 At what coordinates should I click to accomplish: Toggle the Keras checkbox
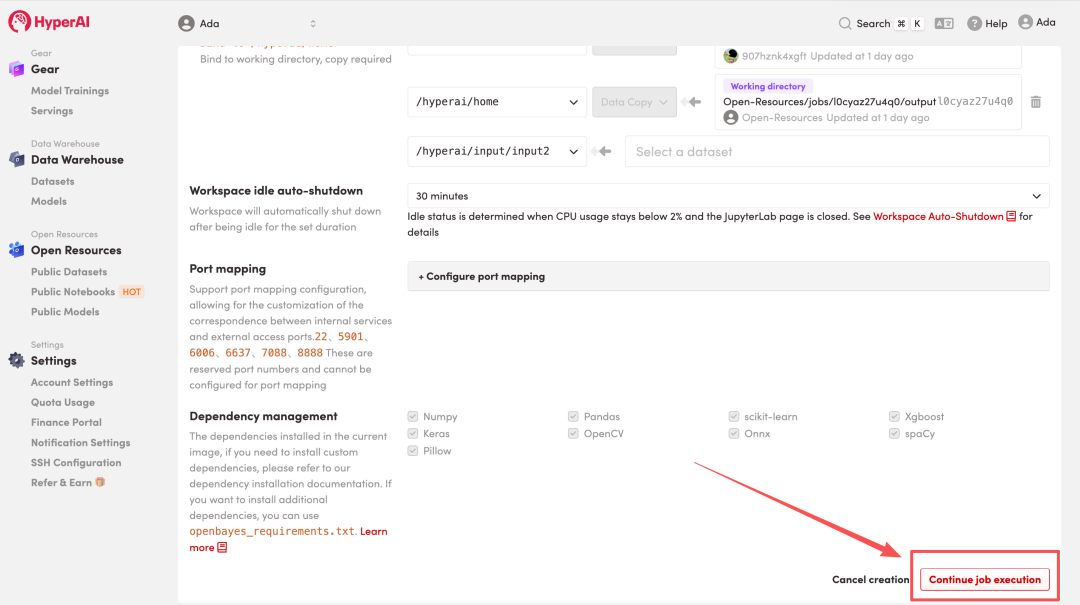(x=413, y=433)
